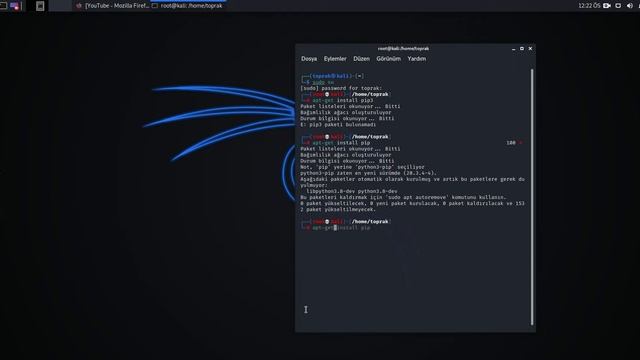
Task: Click the dark square panel launcher icon
Action: (40, 6)
